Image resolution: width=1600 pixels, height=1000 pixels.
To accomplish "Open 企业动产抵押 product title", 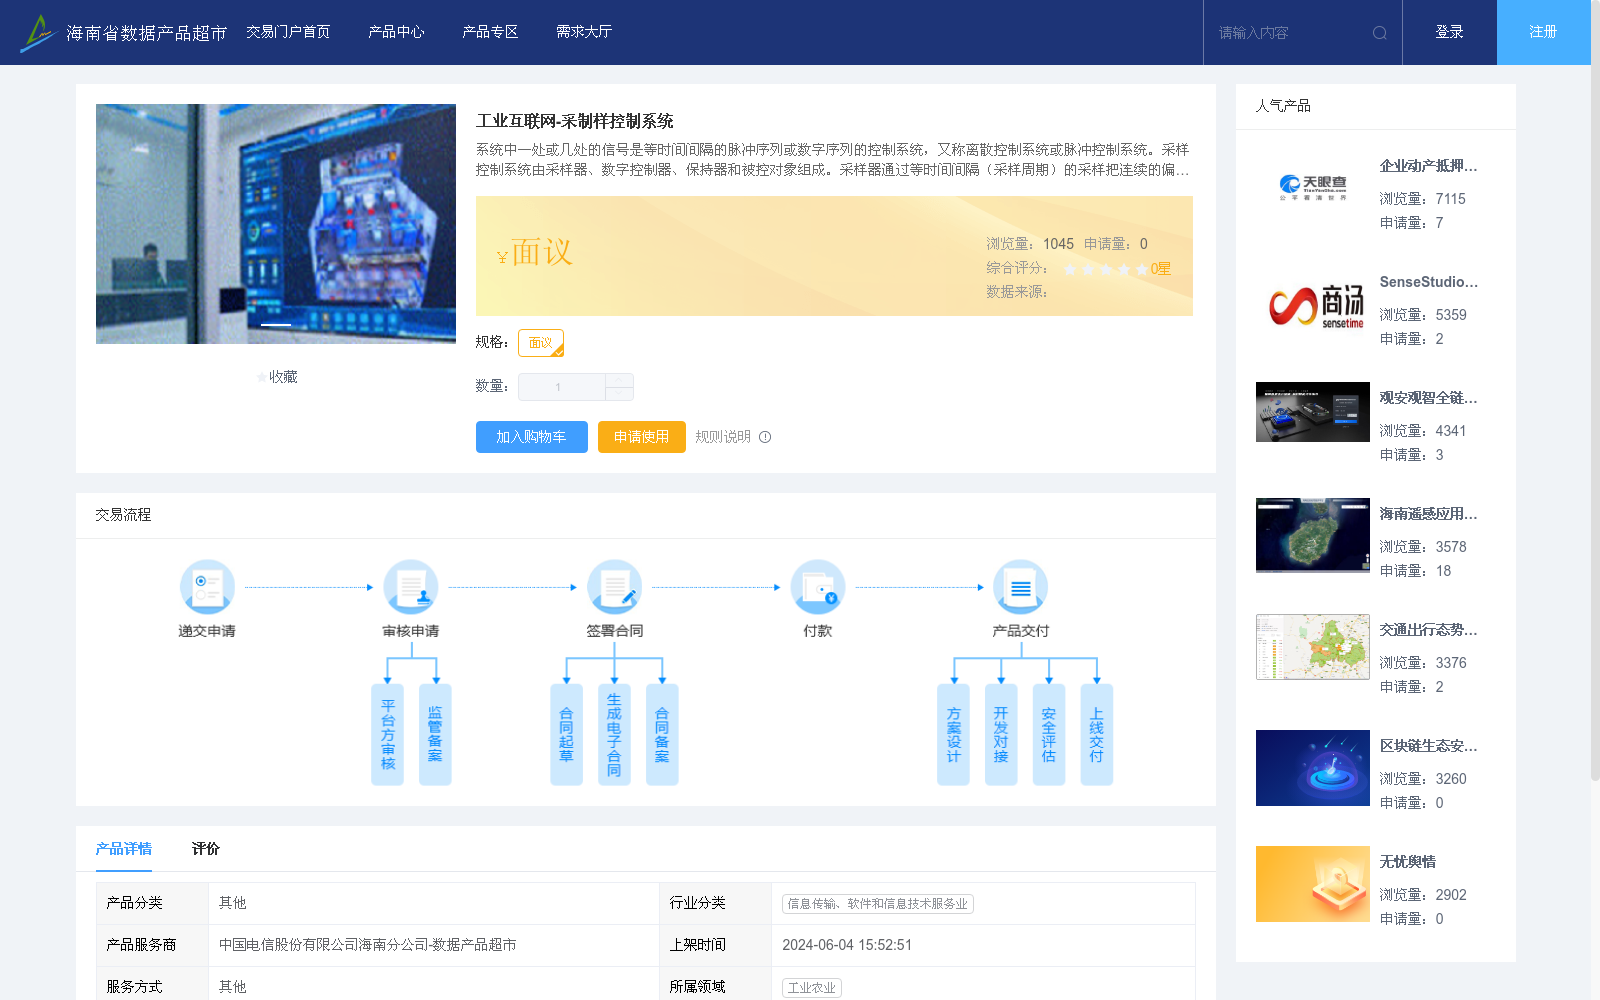I will pyautogui.click(x=1428, y=166).
